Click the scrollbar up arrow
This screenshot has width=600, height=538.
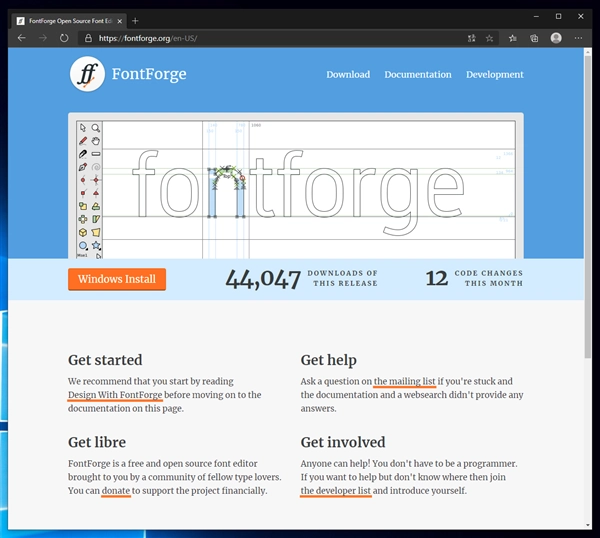[588, 52]
